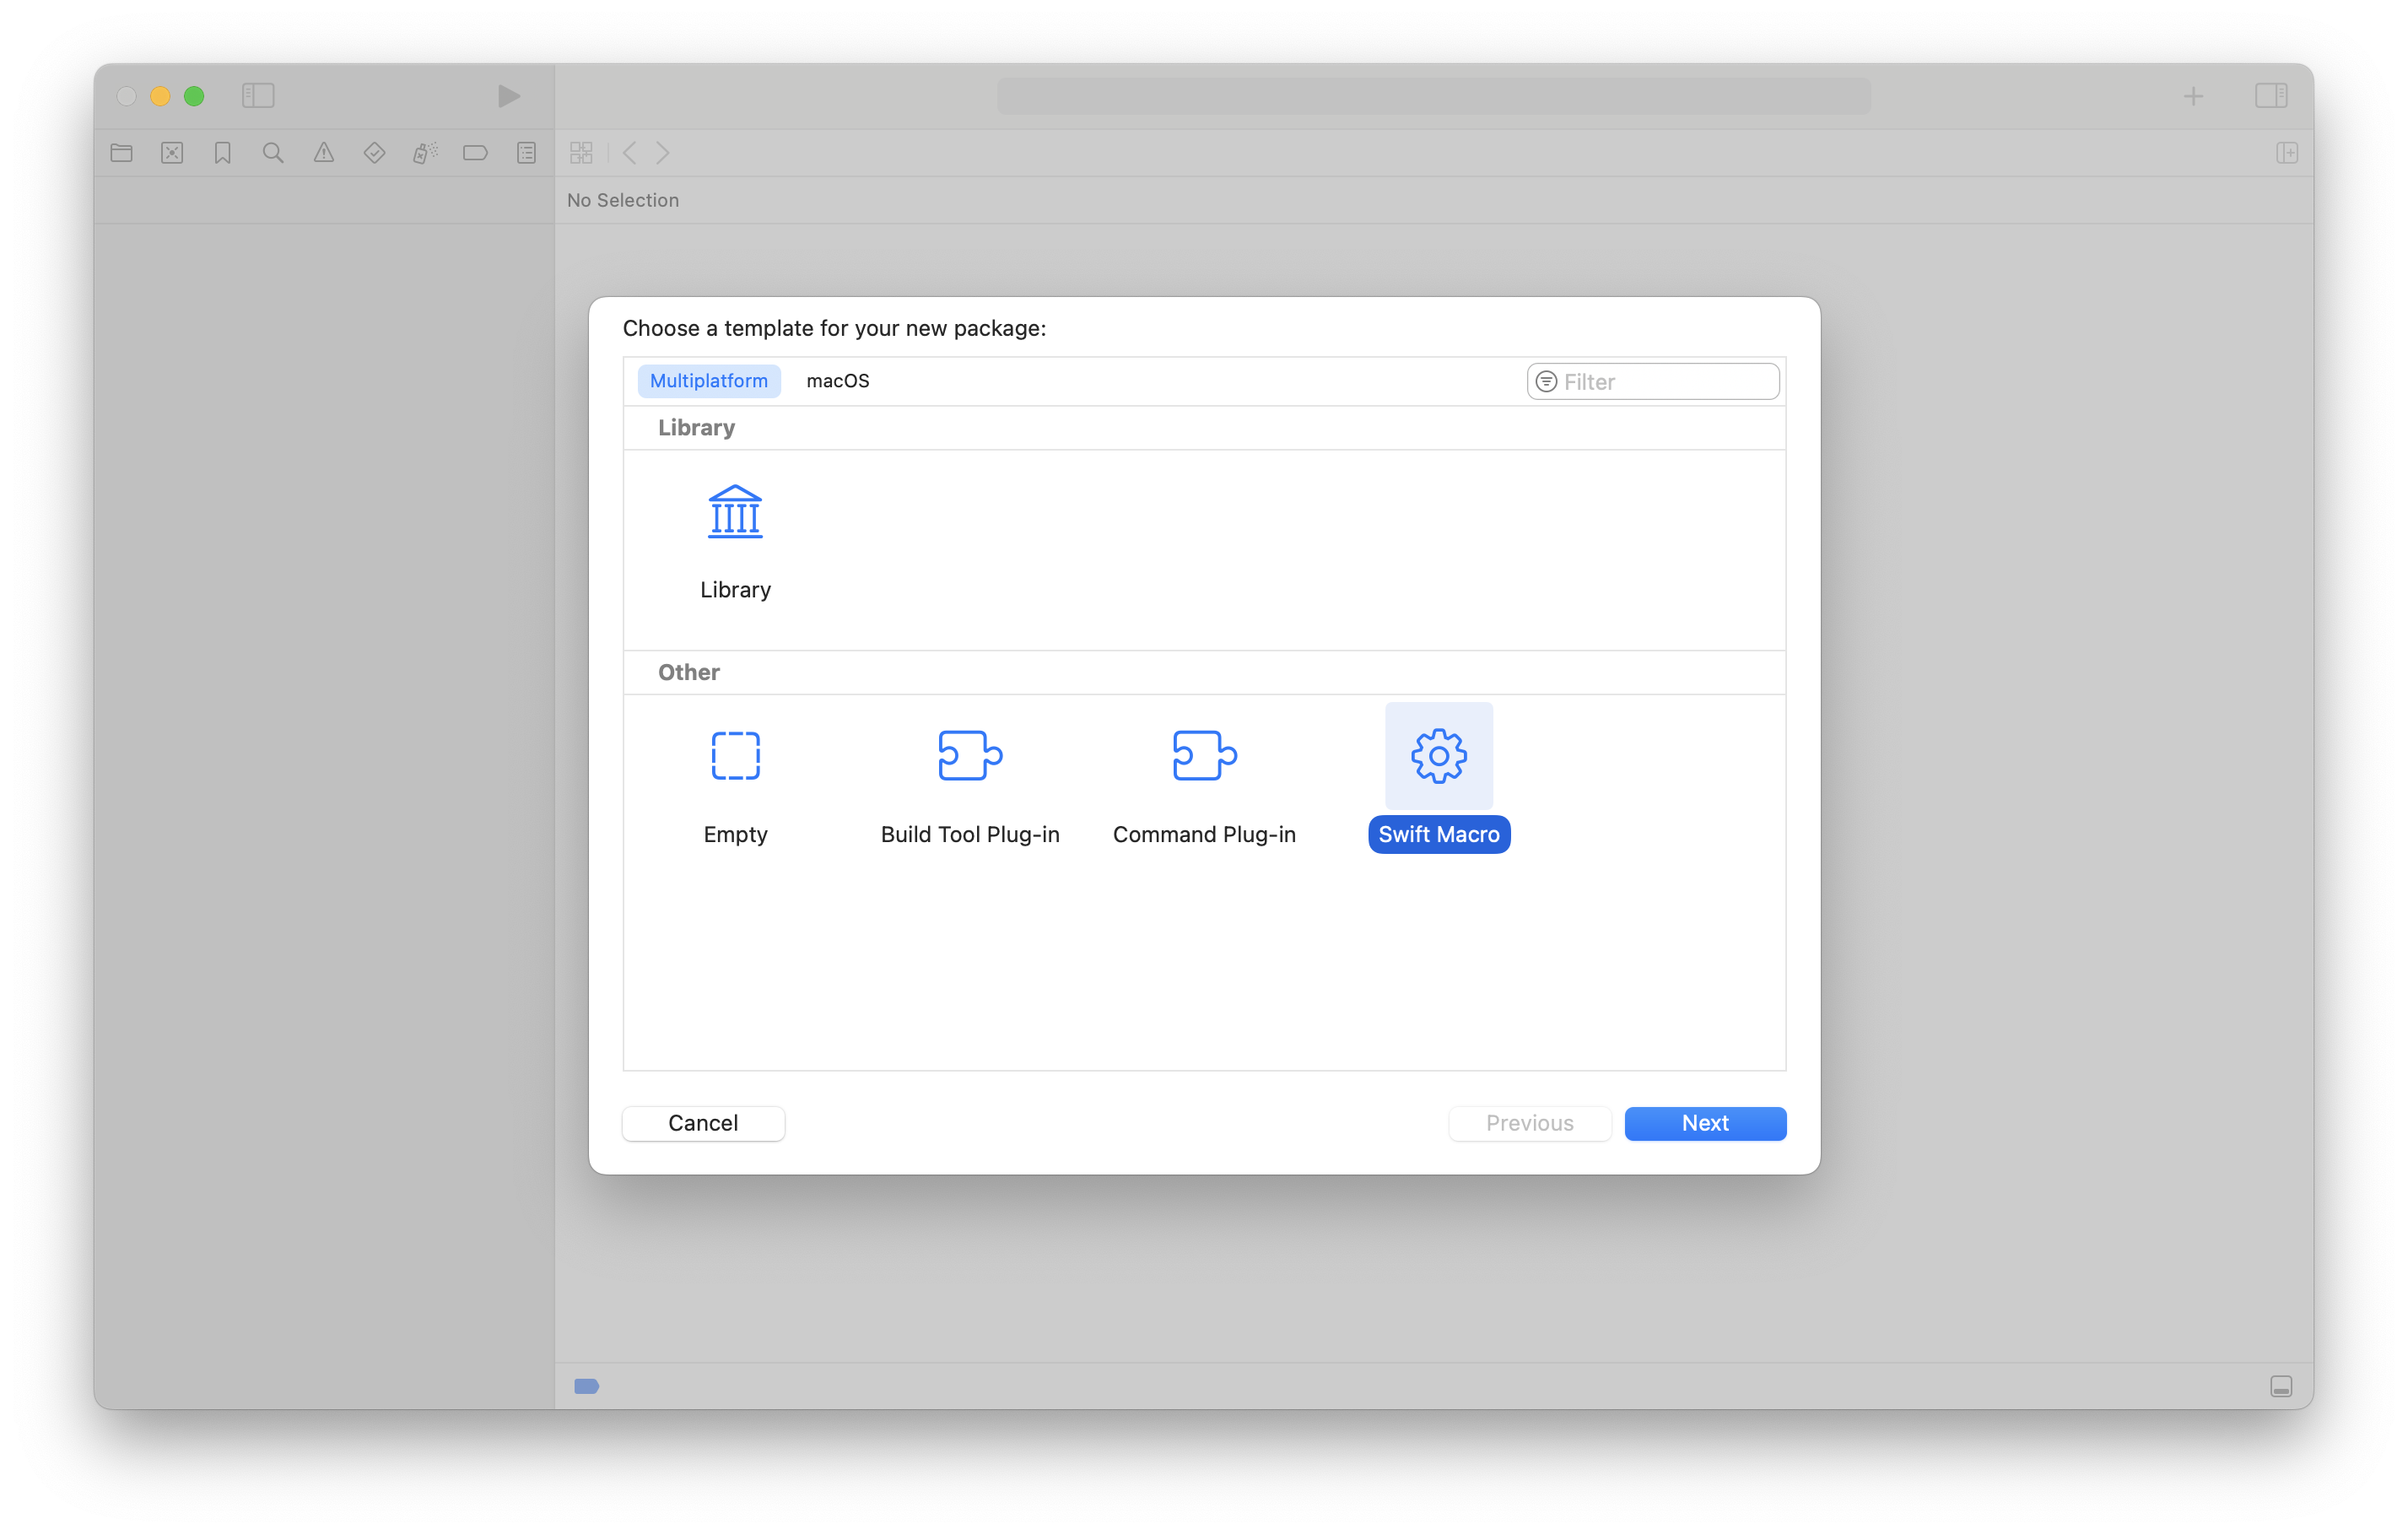Switch to the macOS tab
Viewport: 2408px width, 1534px height.
tap(837, 381)
